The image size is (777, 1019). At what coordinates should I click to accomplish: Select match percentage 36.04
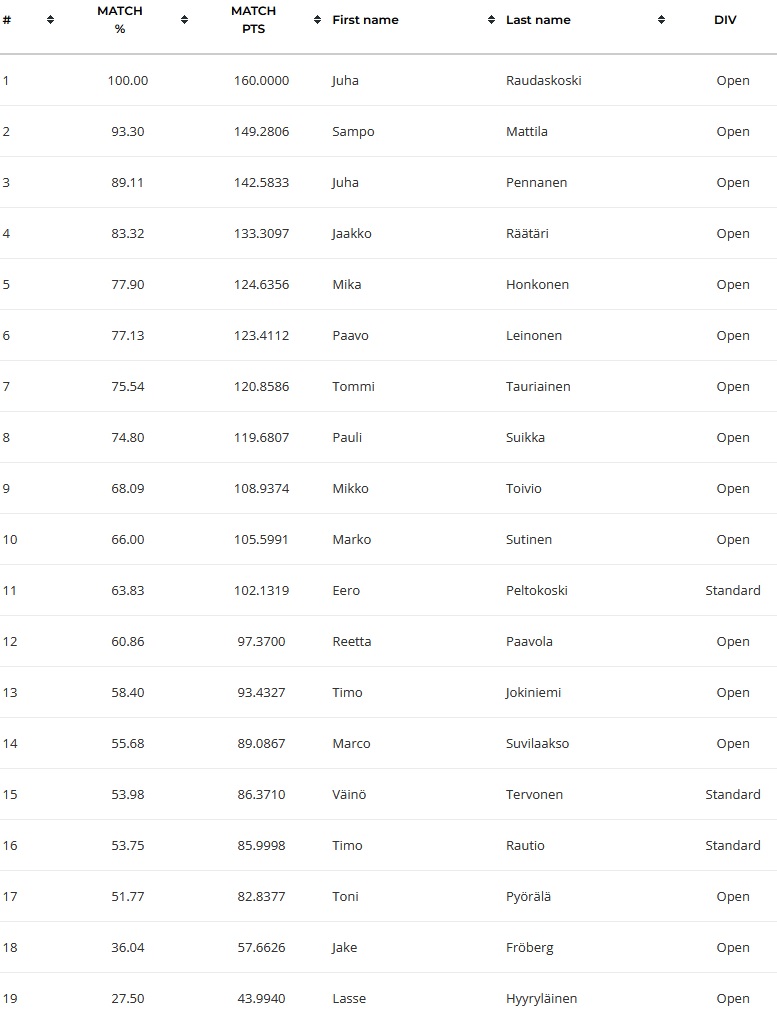[127, 948]
